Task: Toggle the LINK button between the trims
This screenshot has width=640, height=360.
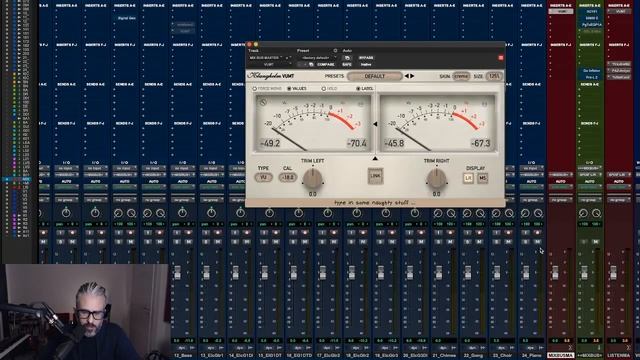Action: [x=375, y=176]
